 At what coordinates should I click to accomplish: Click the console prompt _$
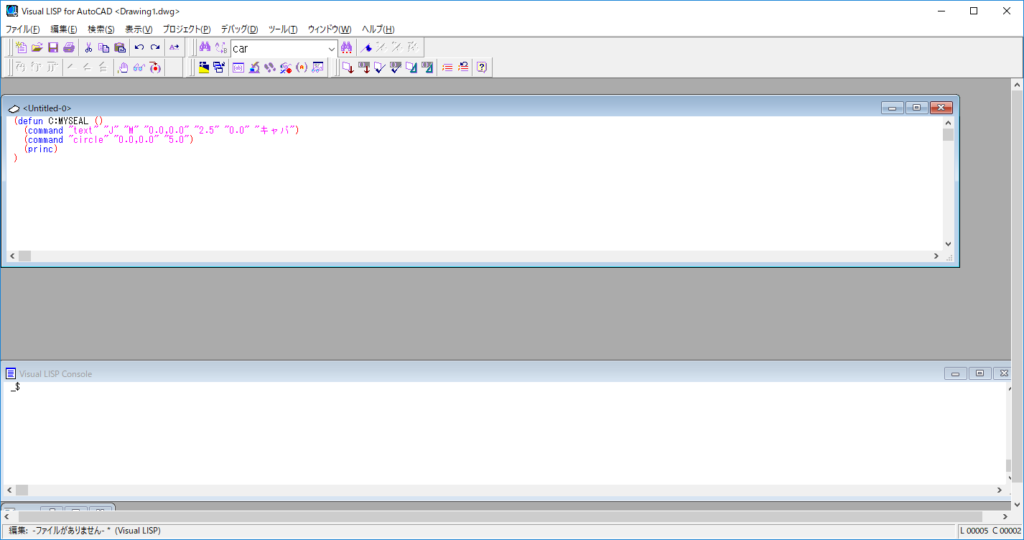[x=15, y=387]
